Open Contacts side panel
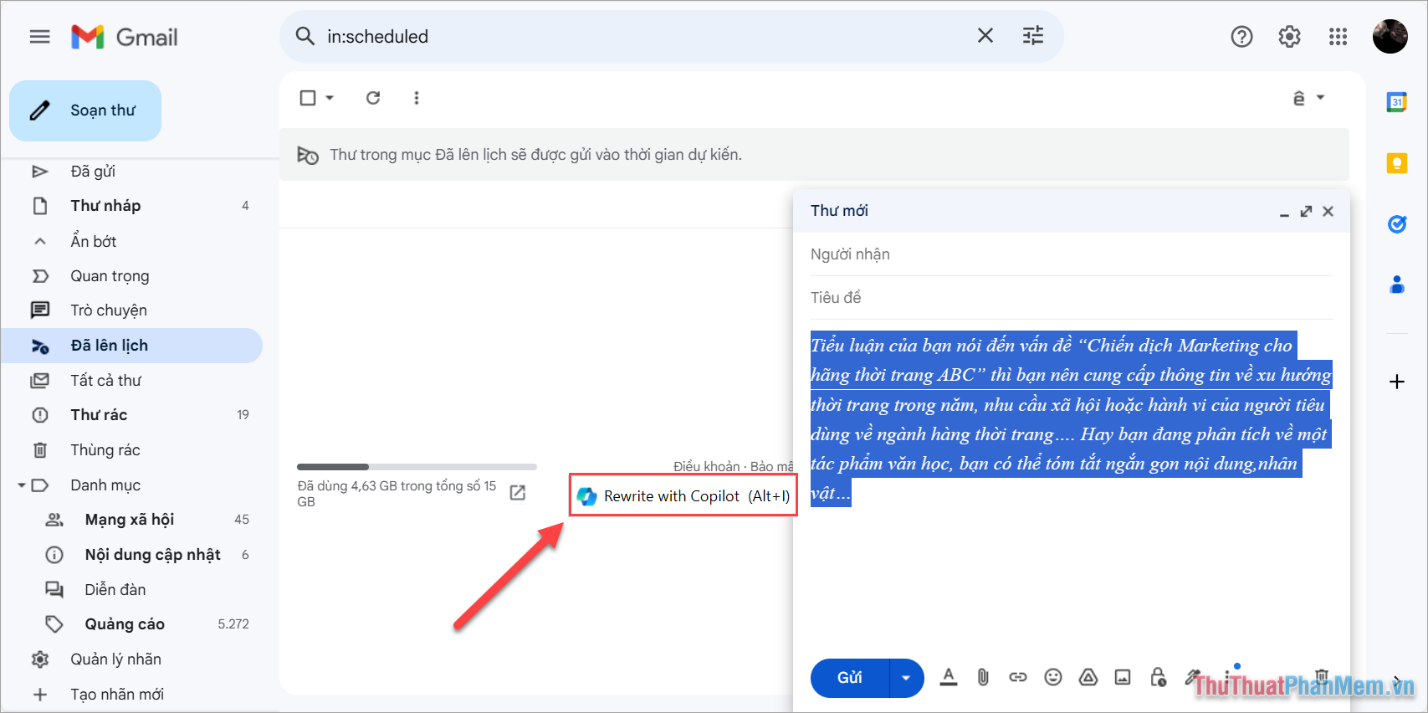1428x713 pixels. (x=1397, y=285)
